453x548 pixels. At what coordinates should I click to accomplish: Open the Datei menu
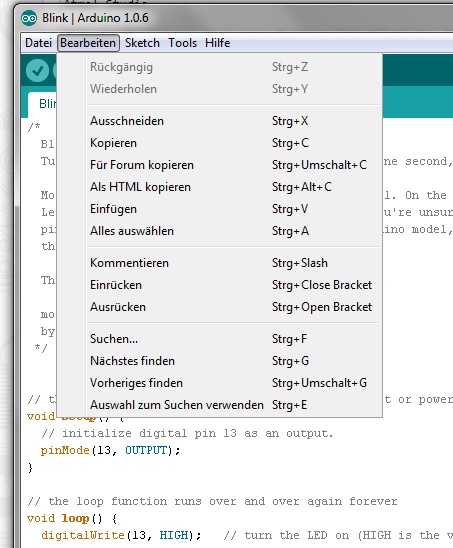click(38, 43)
